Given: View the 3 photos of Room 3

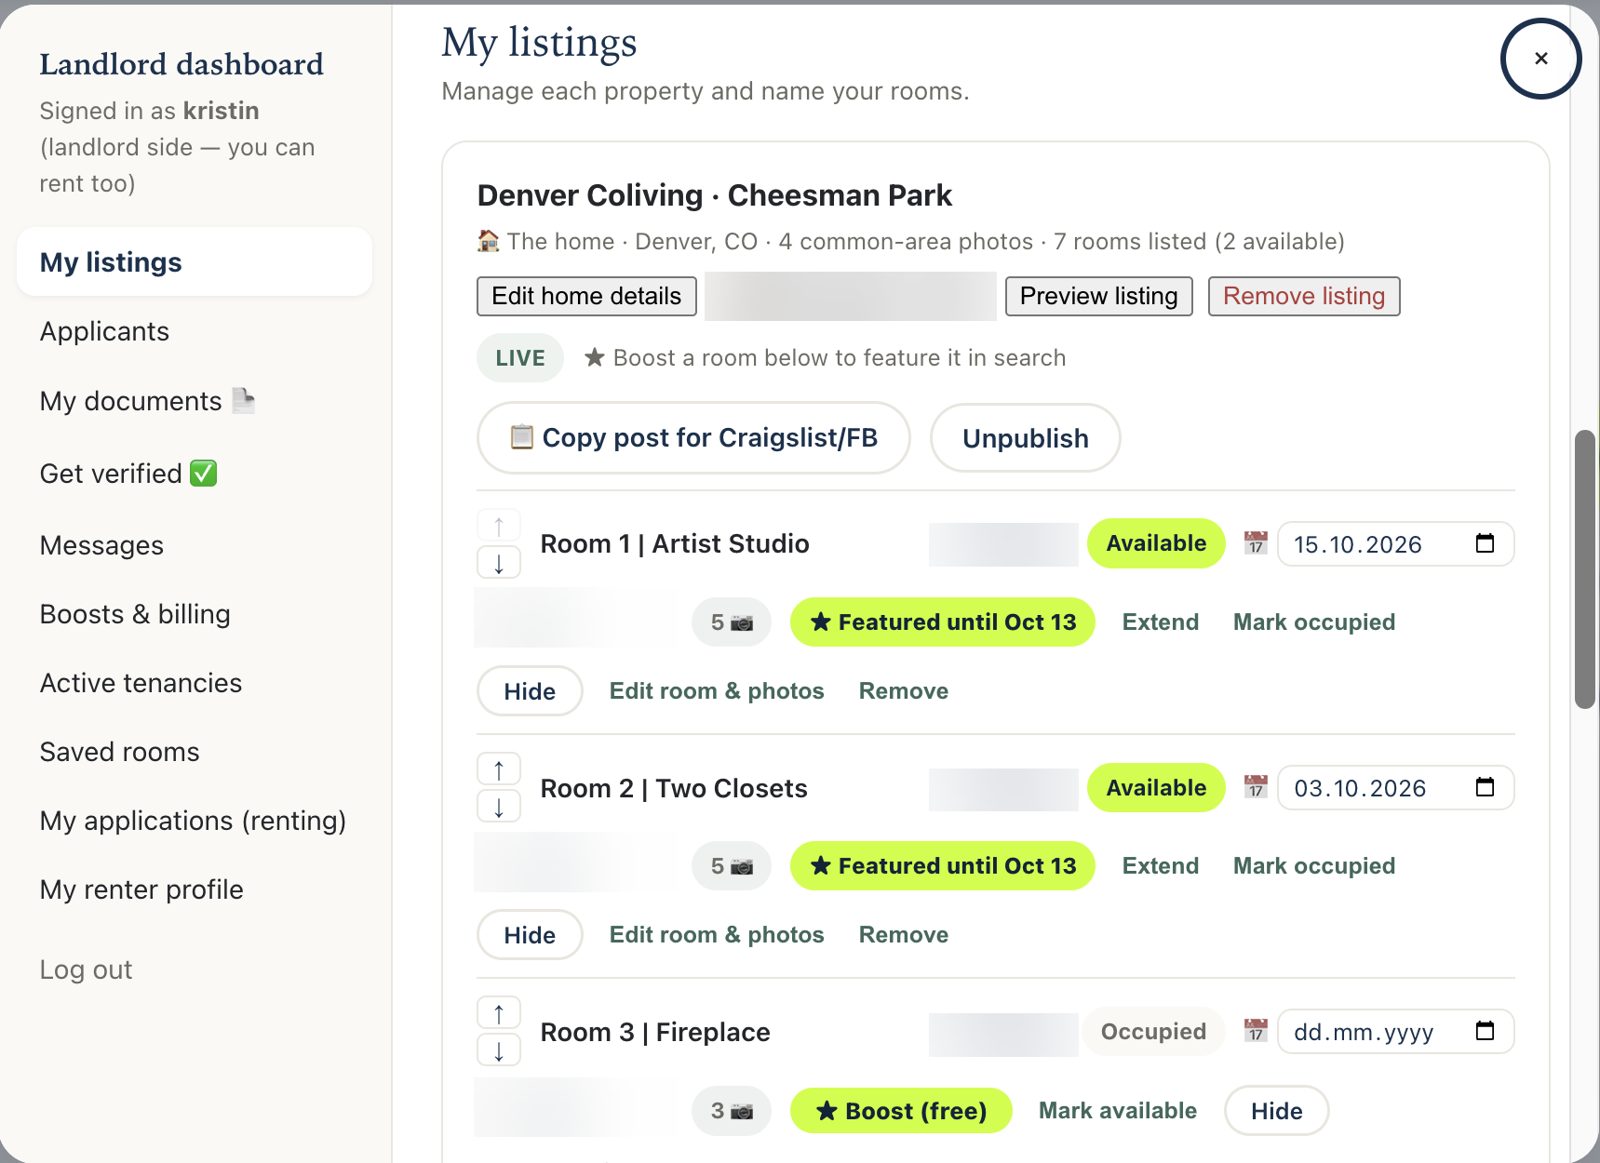Looking at the screenshot, I should 731,1111.
